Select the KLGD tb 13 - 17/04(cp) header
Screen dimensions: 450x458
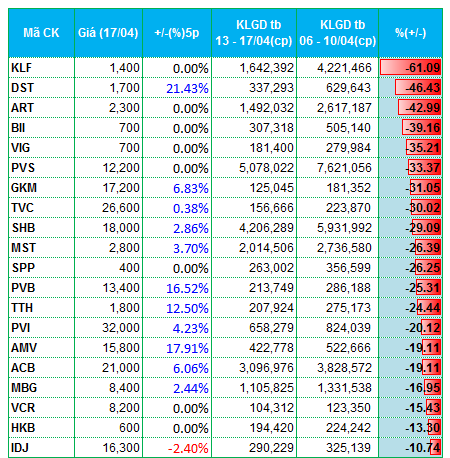click(254, 33)
